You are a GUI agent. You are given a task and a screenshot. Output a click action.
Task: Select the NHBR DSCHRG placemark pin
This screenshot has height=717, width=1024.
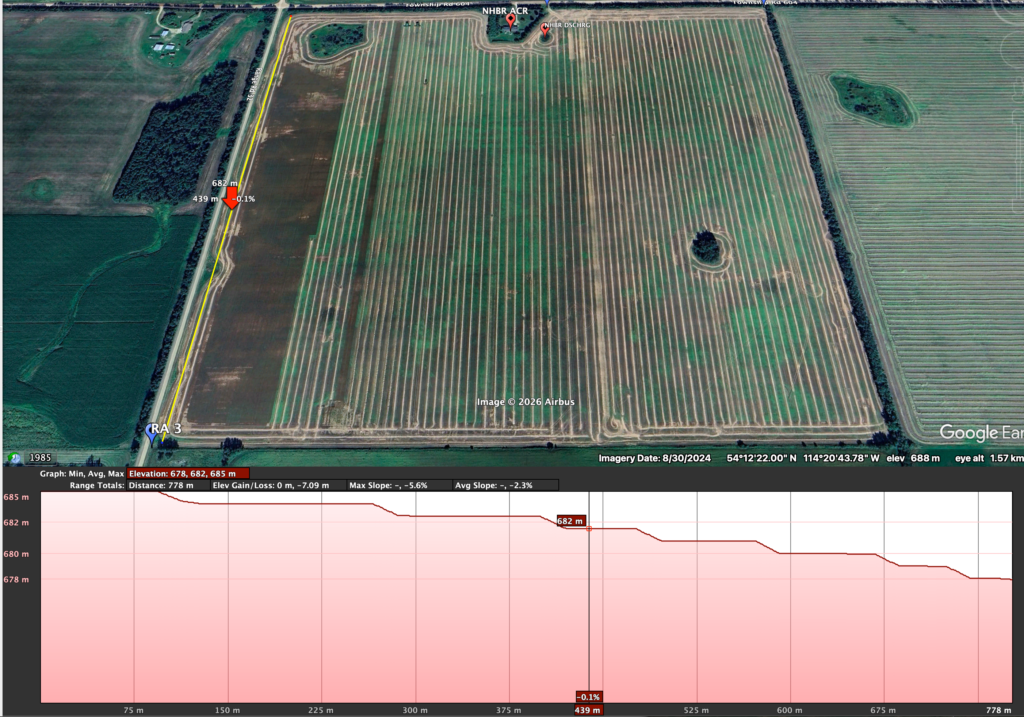pyautogui.click(x=545, y=30)
